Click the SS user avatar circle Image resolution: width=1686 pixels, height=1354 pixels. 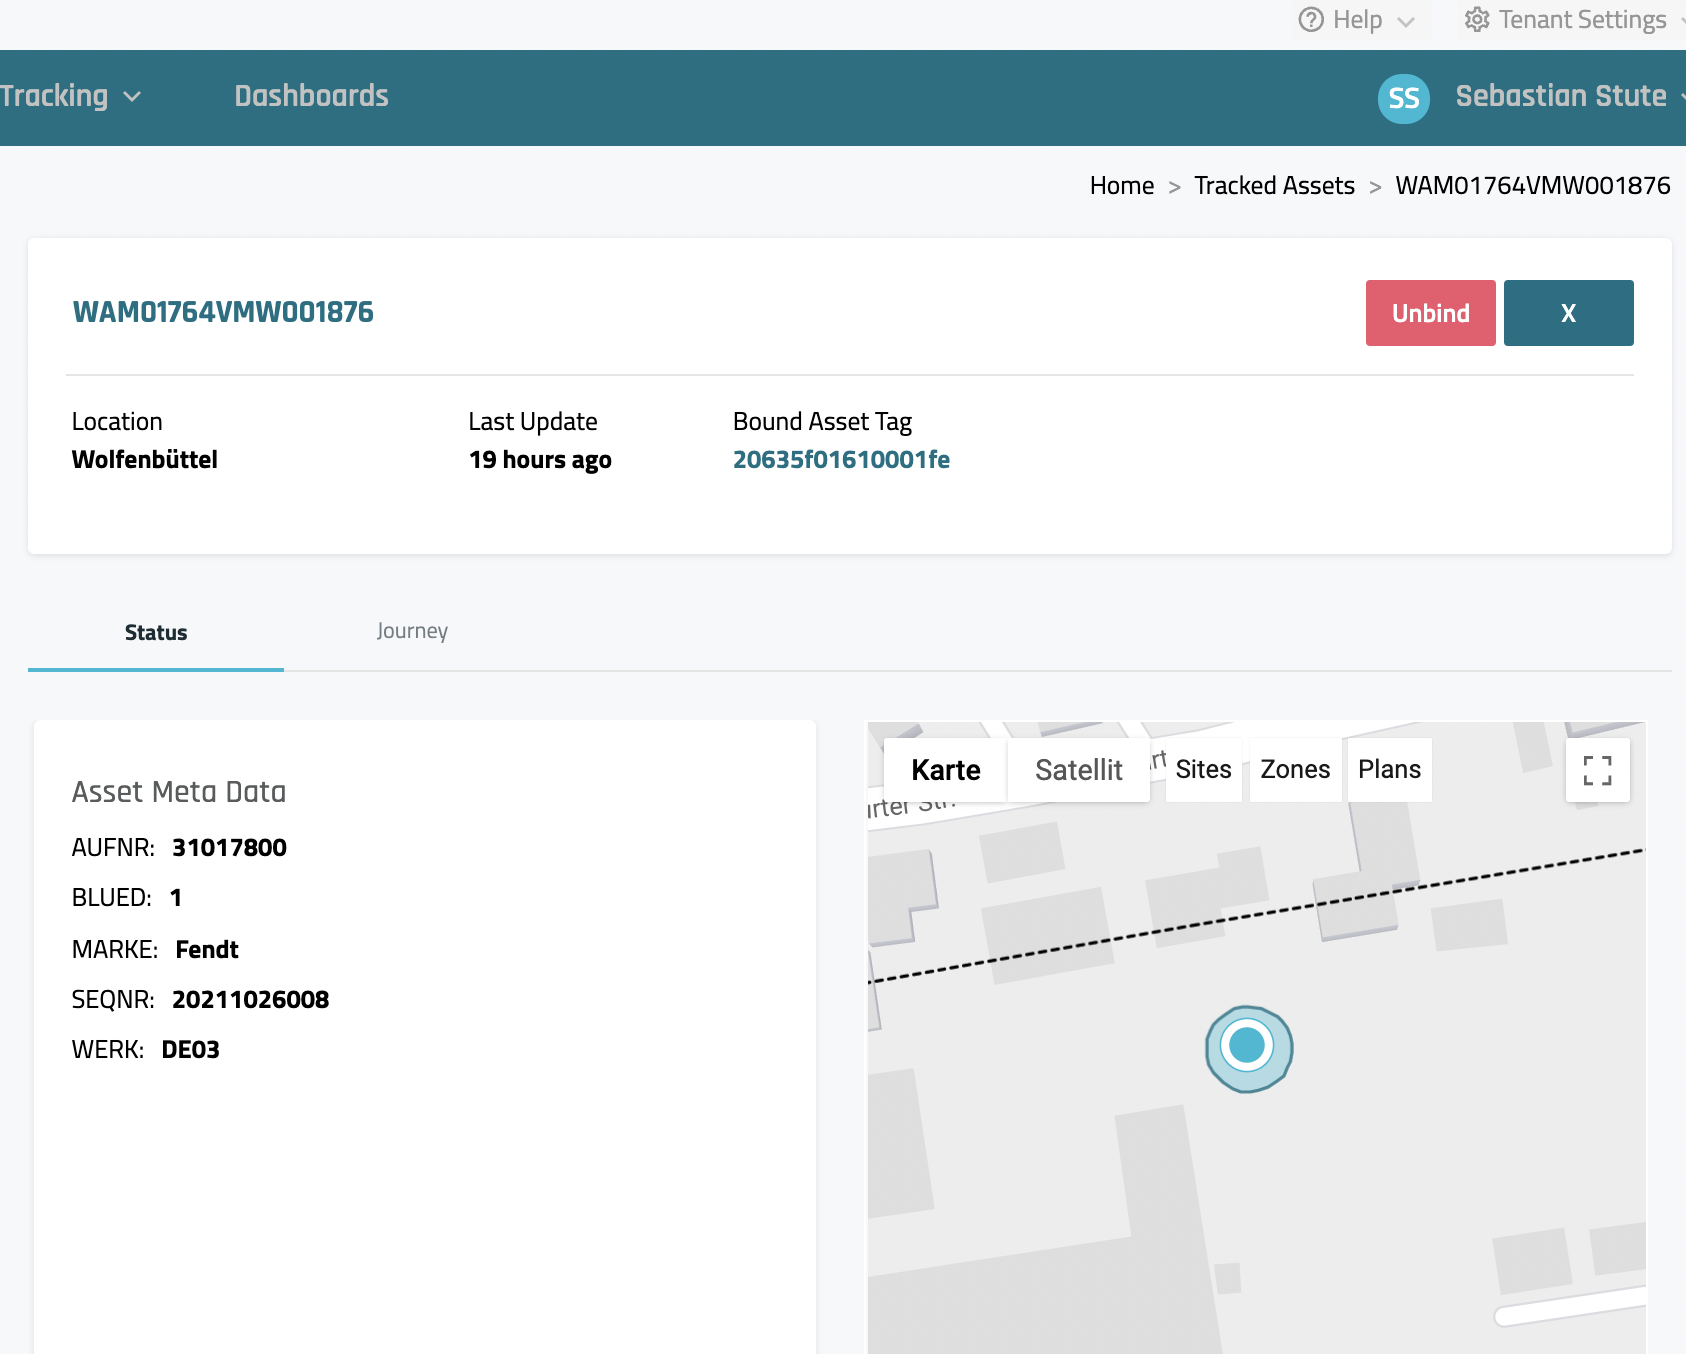[x=1403, y=98]
